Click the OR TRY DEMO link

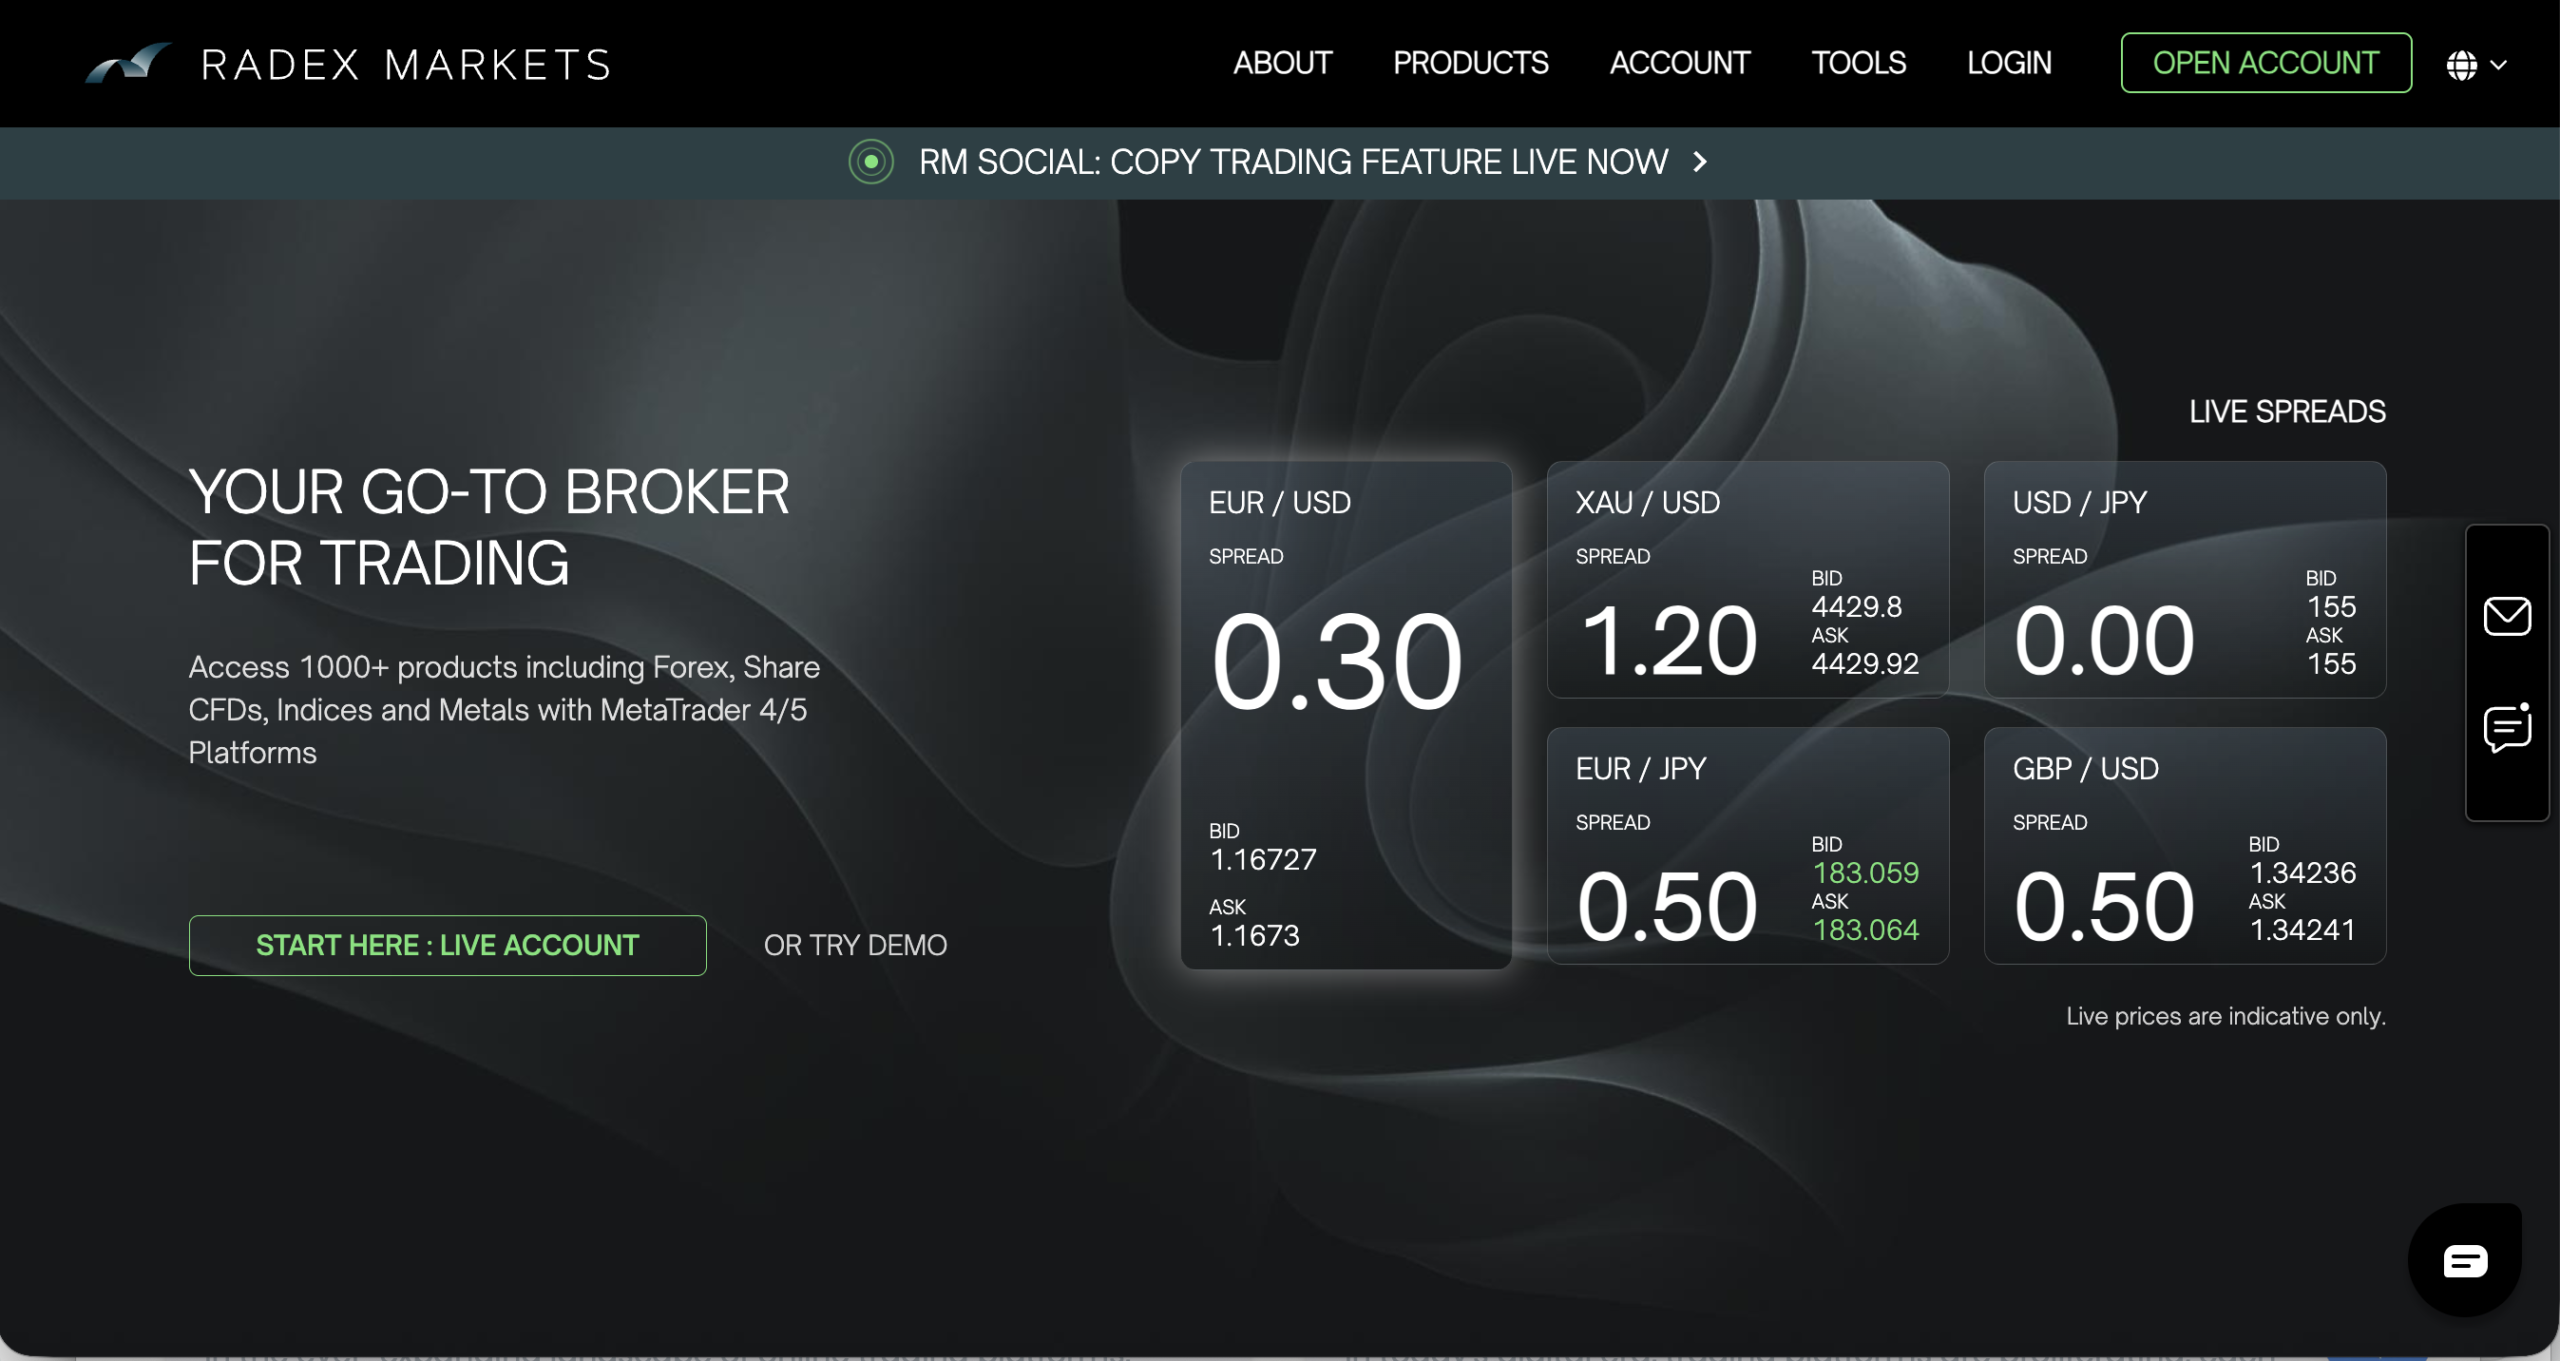[x=855, y=944]
